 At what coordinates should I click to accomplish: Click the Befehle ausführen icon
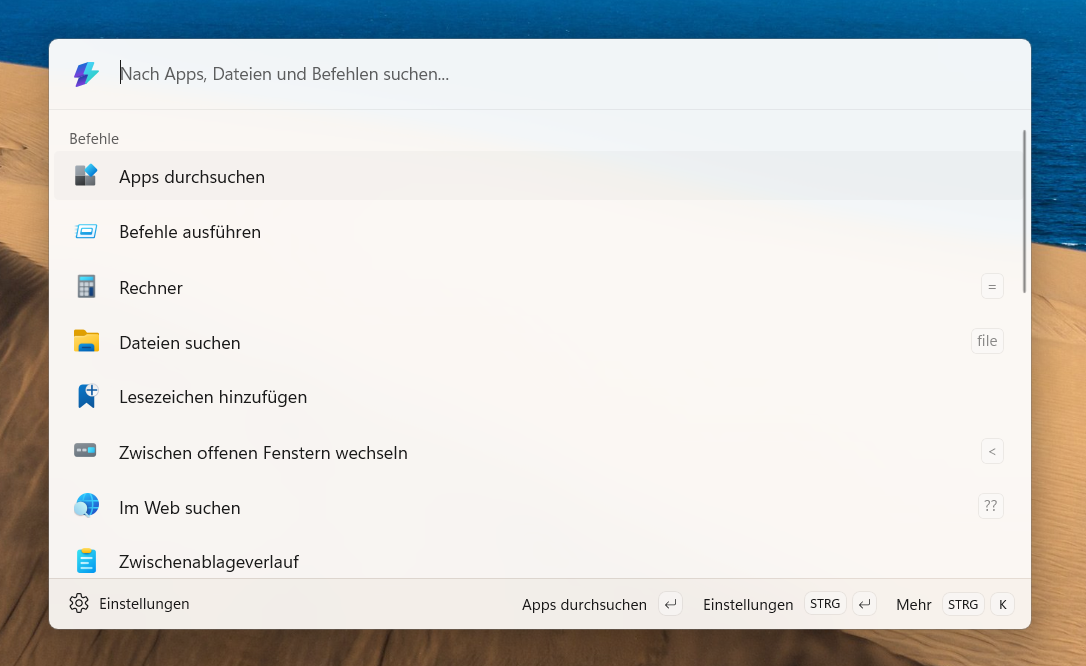(x=86, y=231)
